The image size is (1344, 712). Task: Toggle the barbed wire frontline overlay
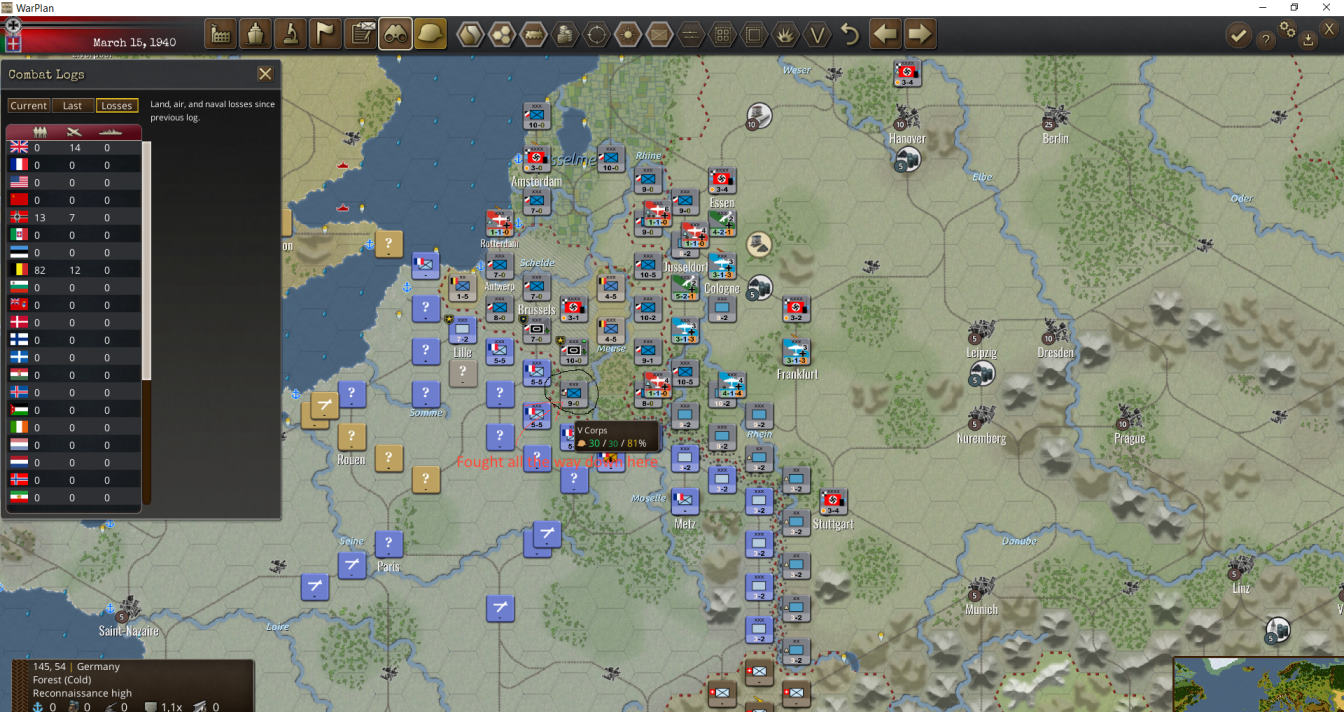pos(691,34)
